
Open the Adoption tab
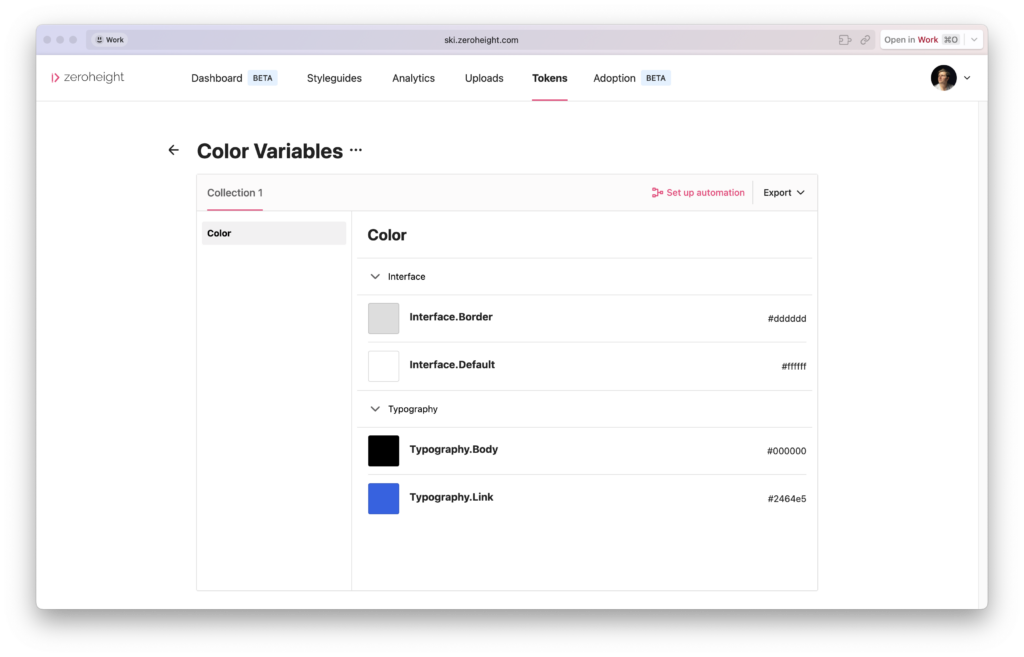tap(614, 78)
